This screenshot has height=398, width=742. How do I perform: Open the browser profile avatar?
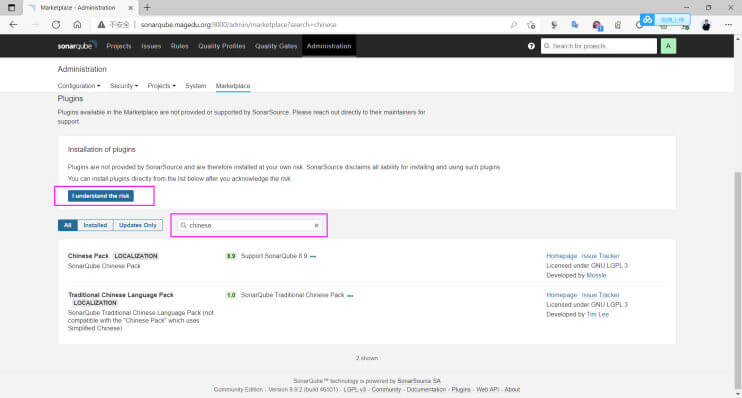coord(706,25)
